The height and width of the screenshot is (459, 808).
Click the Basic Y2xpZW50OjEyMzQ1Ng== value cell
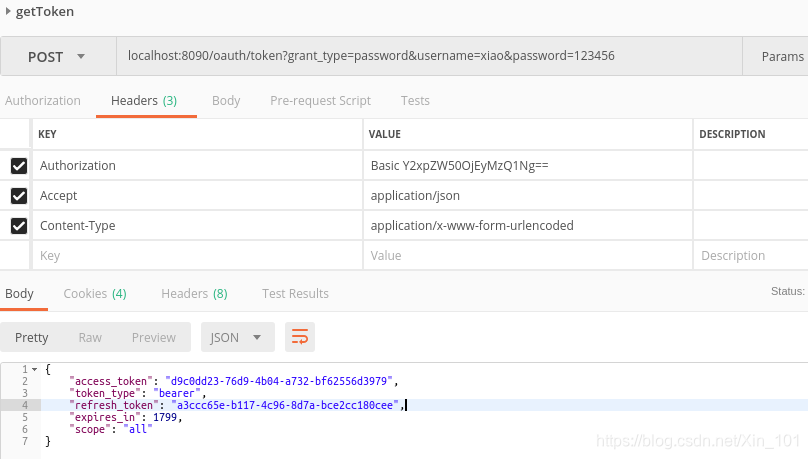528,165
